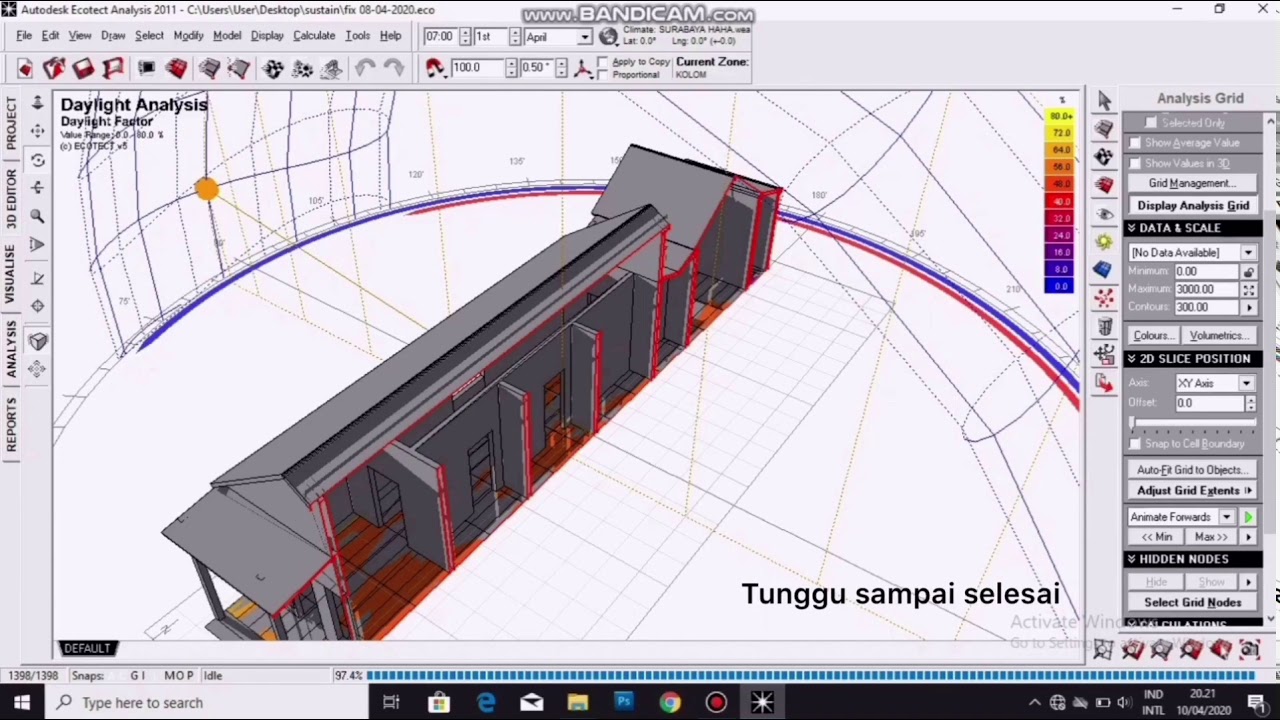
Task: Click the New model icon in toolbar
Action: [25, 68]
